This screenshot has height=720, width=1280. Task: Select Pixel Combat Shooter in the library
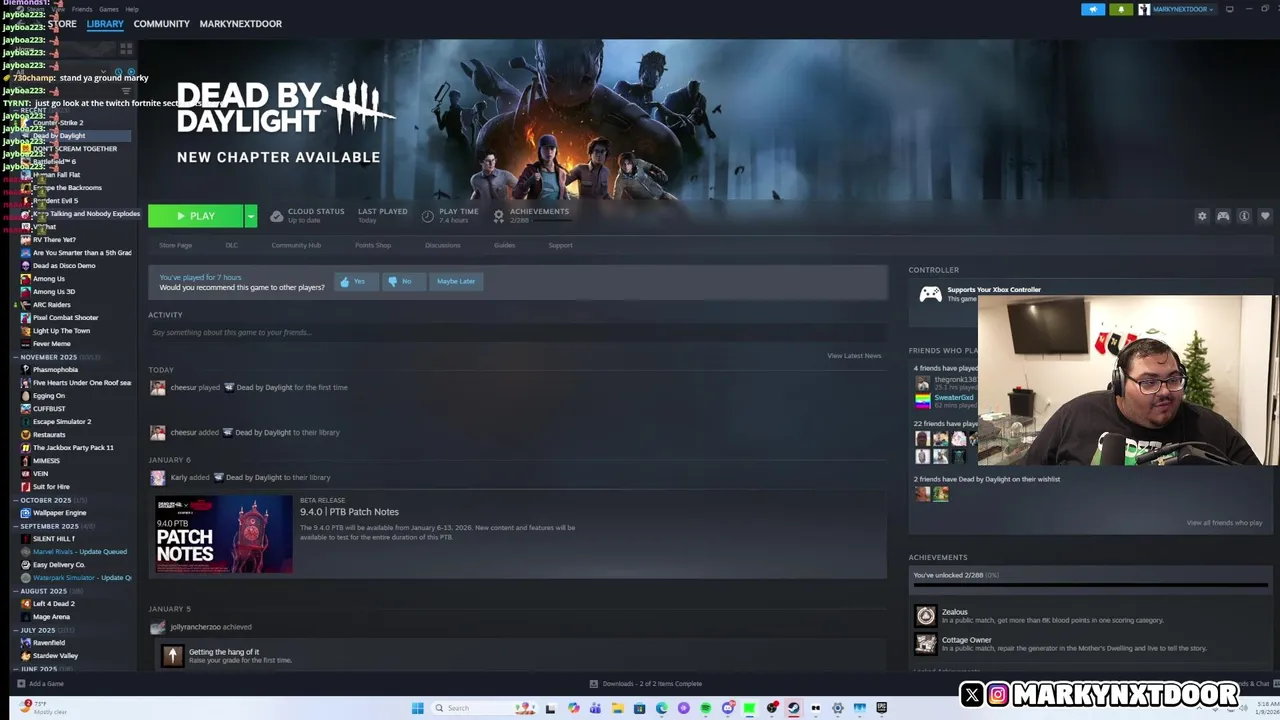click(65, 318)
